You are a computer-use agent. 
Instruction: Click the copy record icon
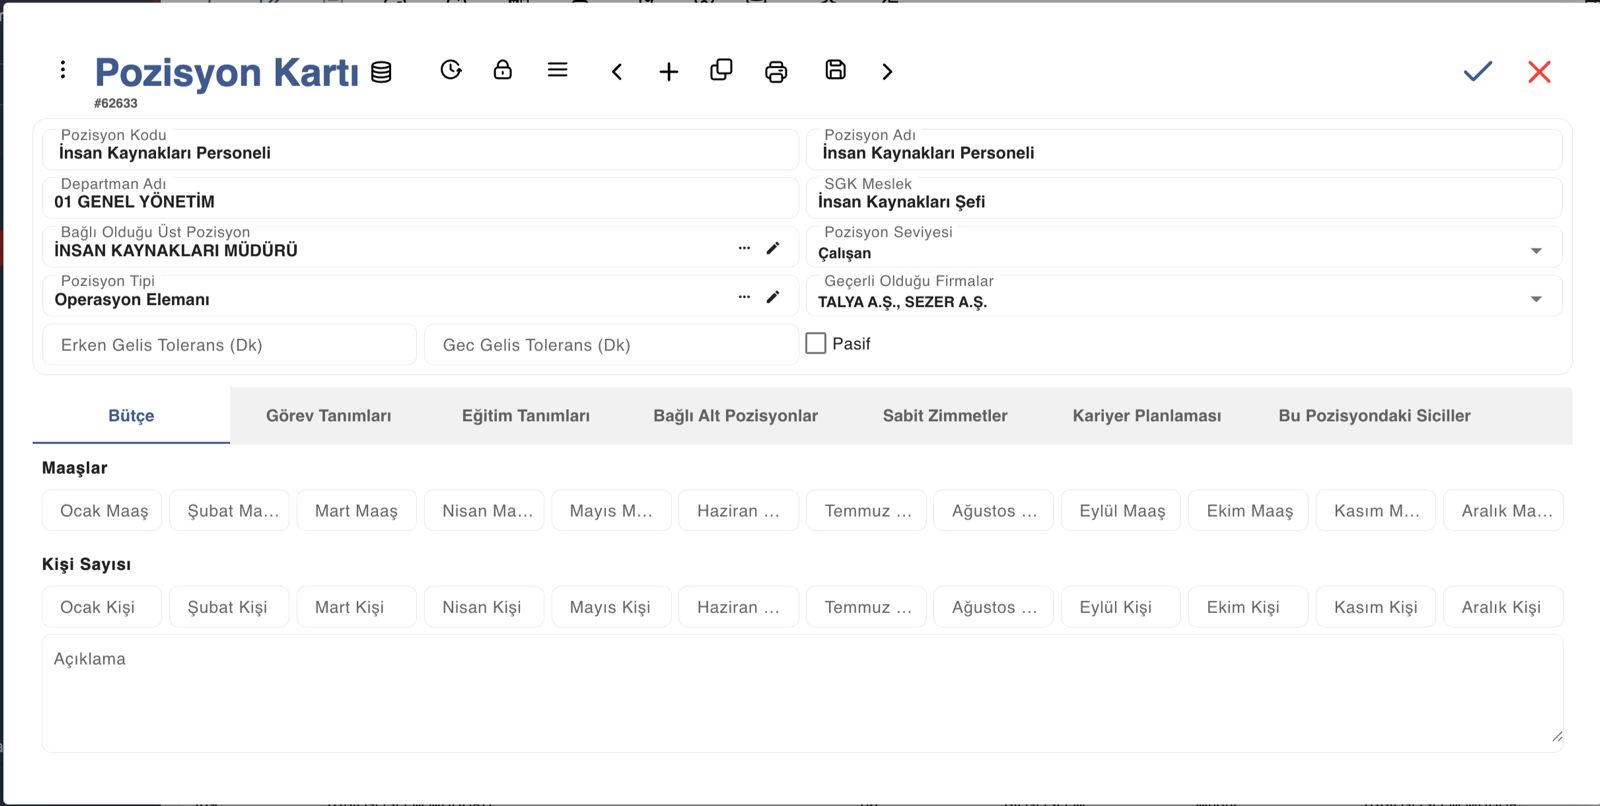pos(721,69)
